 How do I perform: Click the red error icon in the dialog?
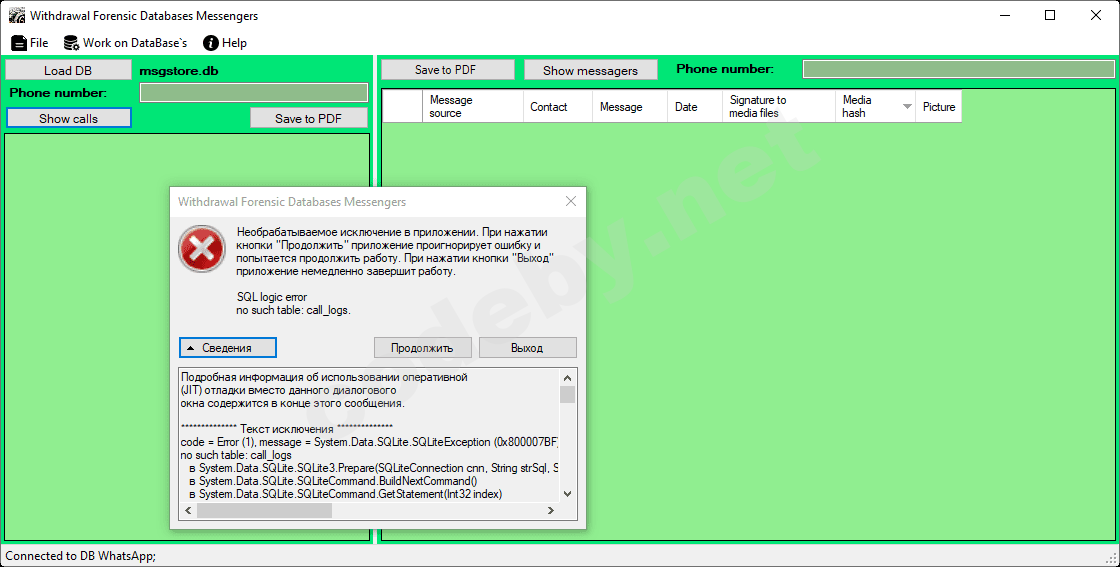click(x=202, y=249)
